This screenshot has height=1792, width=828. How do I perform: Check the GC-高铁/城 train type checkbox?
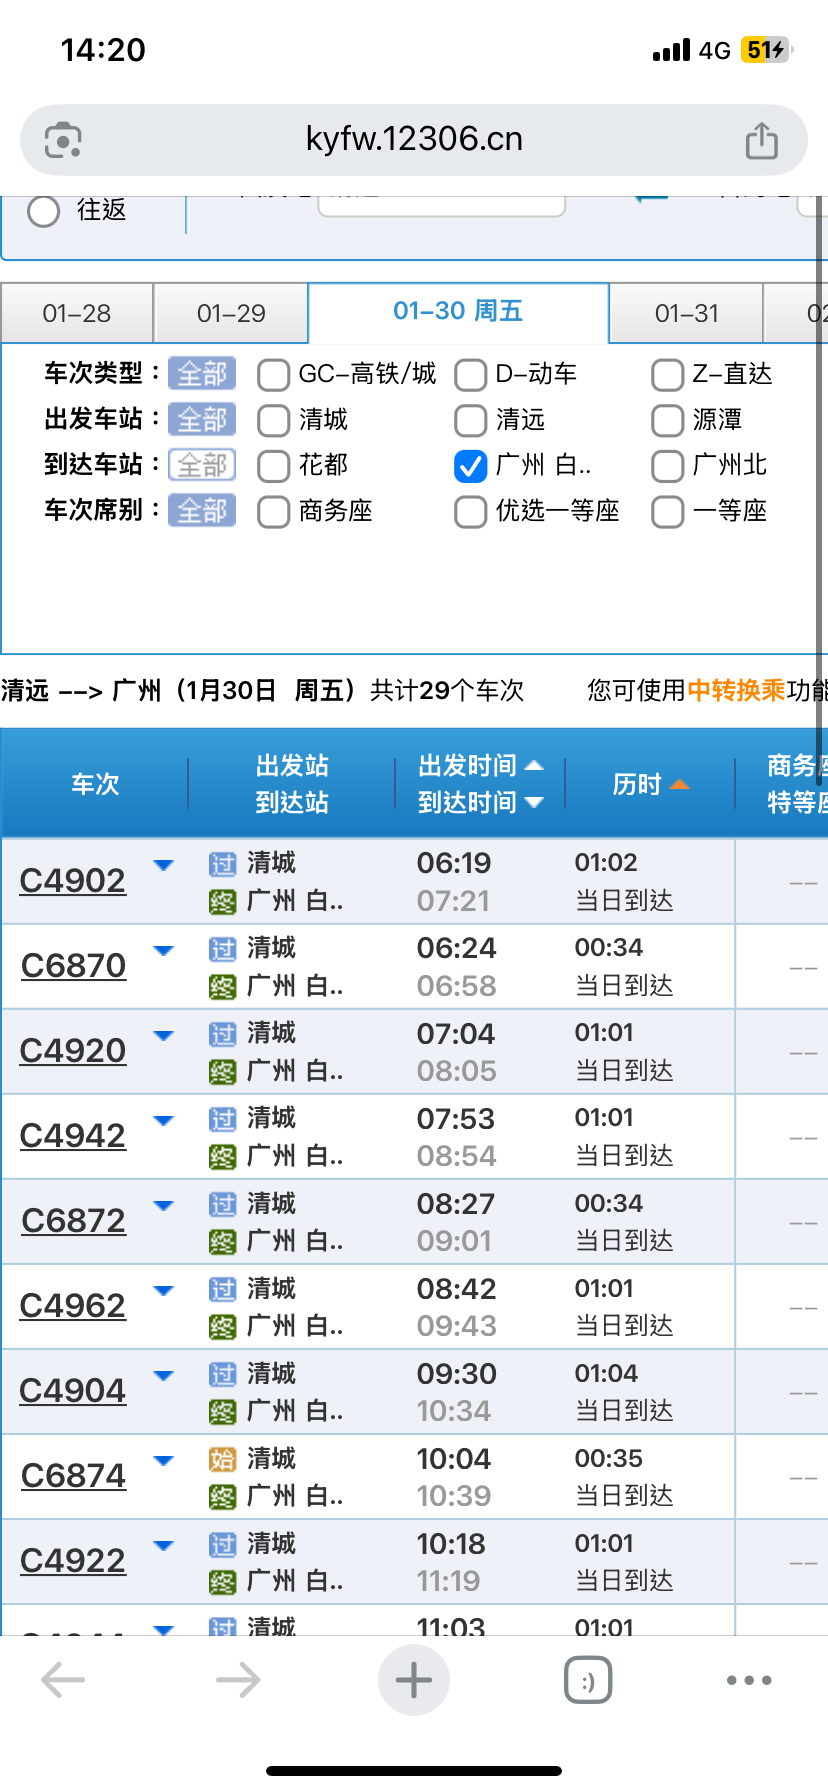point(273,375)
